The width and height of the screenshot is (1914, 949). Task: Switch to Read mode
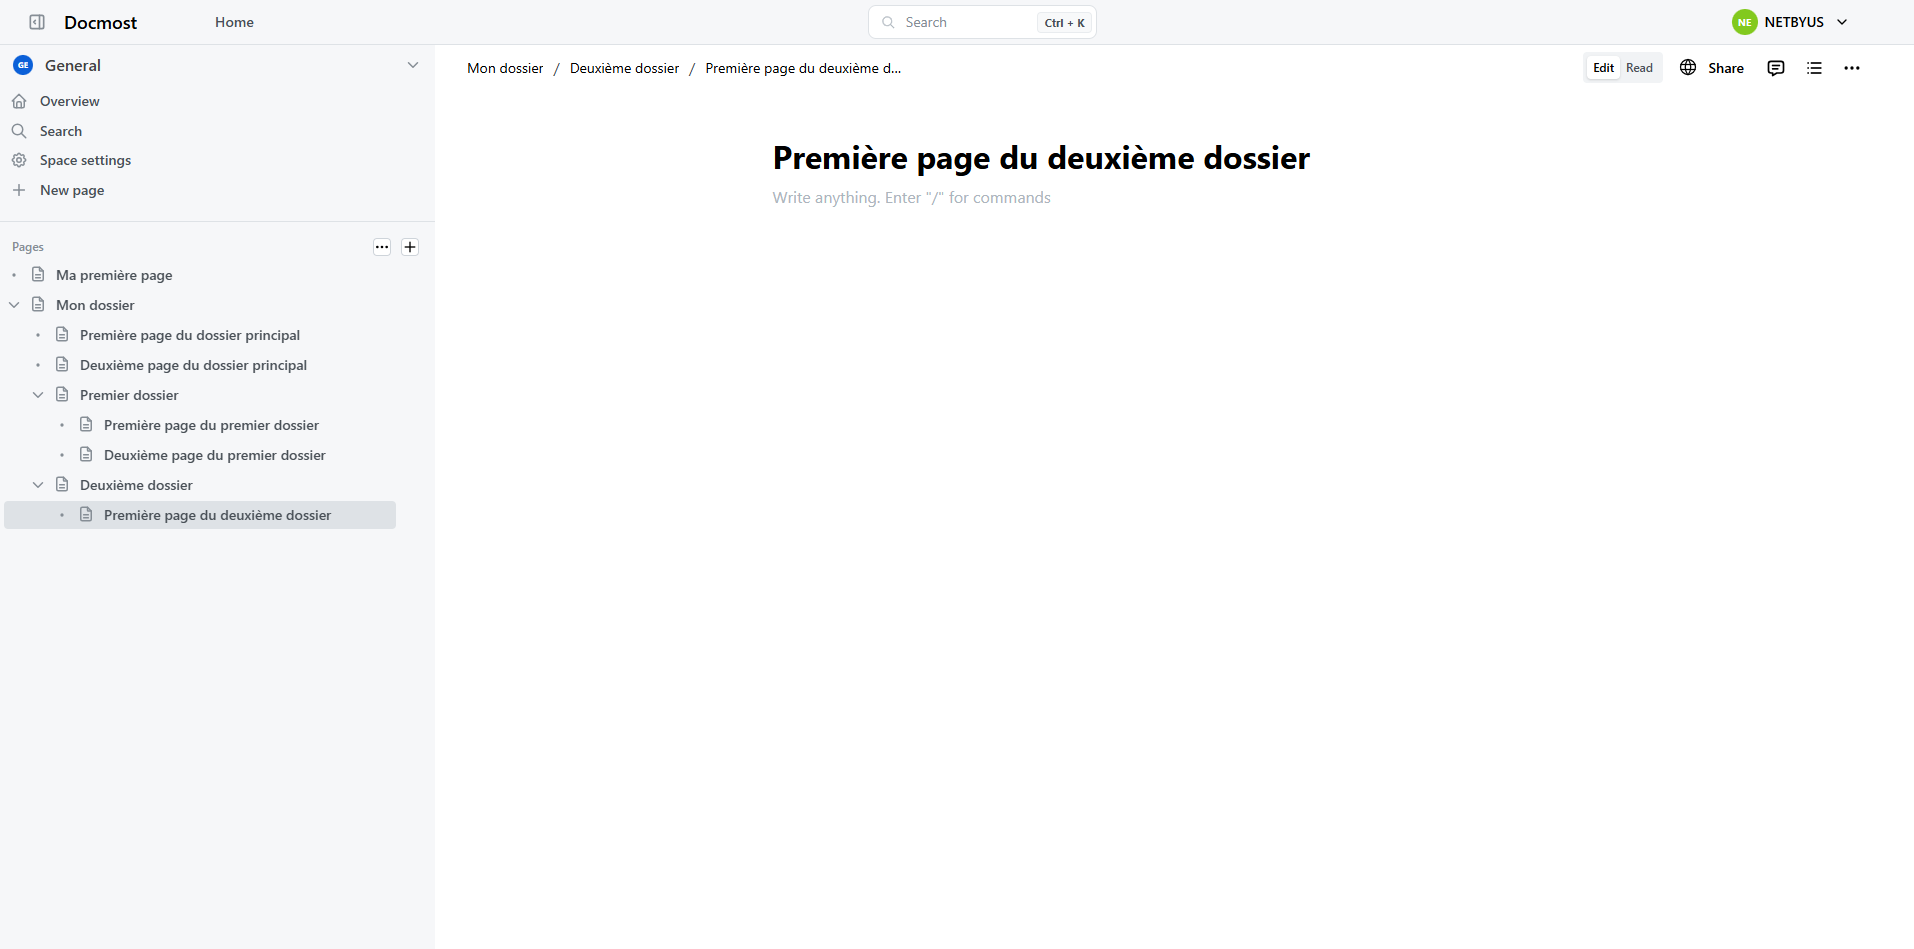click(1639, 68)
